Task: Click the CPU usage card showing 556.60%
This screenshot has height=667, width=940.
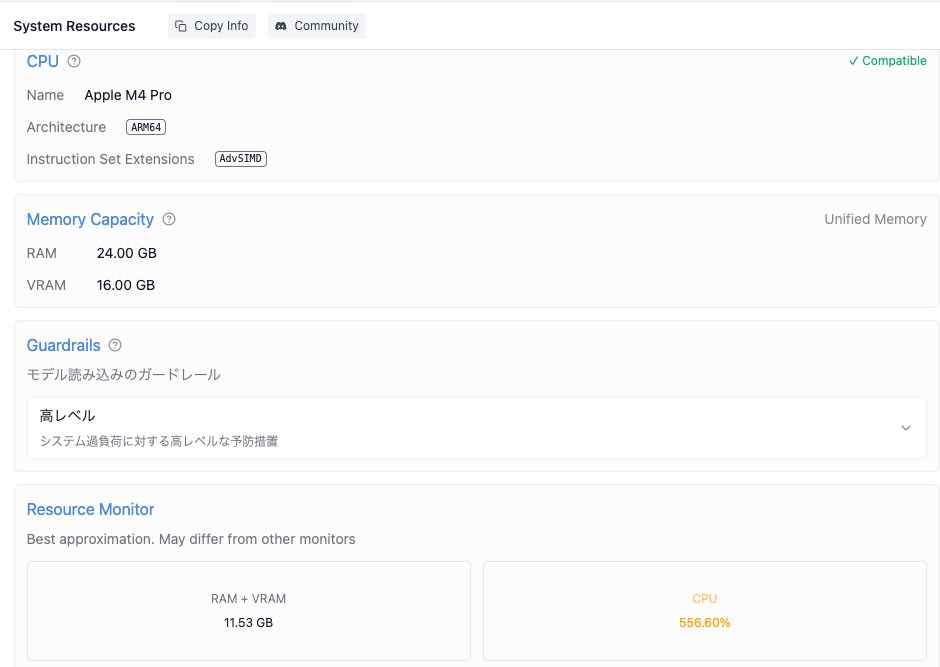Action: point(705,611)
